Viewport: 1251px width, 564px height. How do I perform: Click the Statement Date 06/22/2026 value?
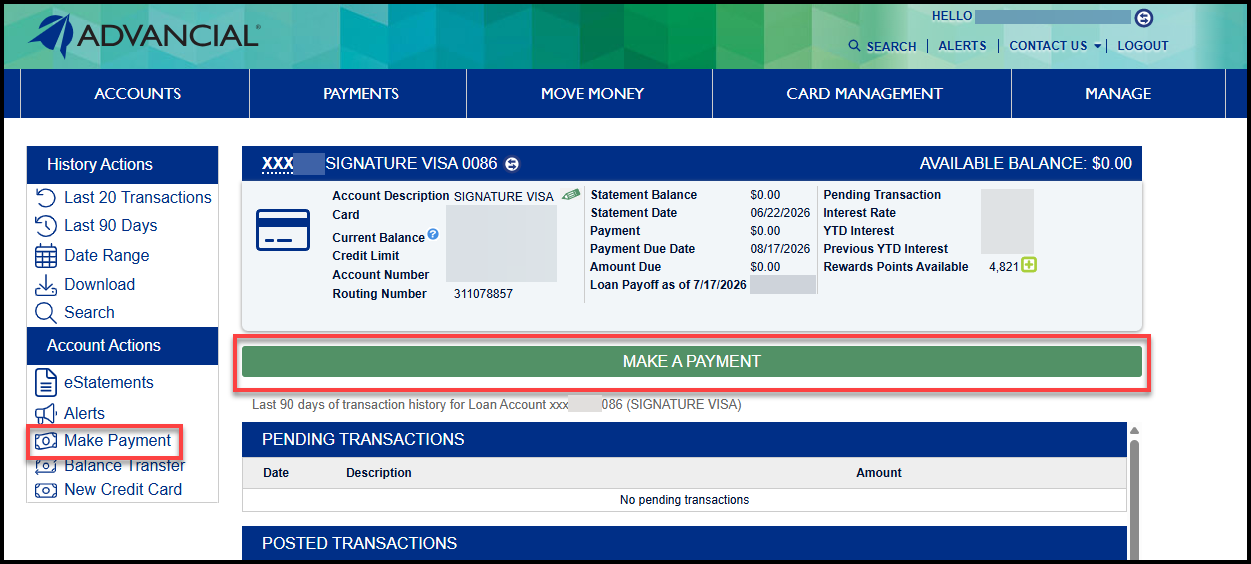coord(779,213)
